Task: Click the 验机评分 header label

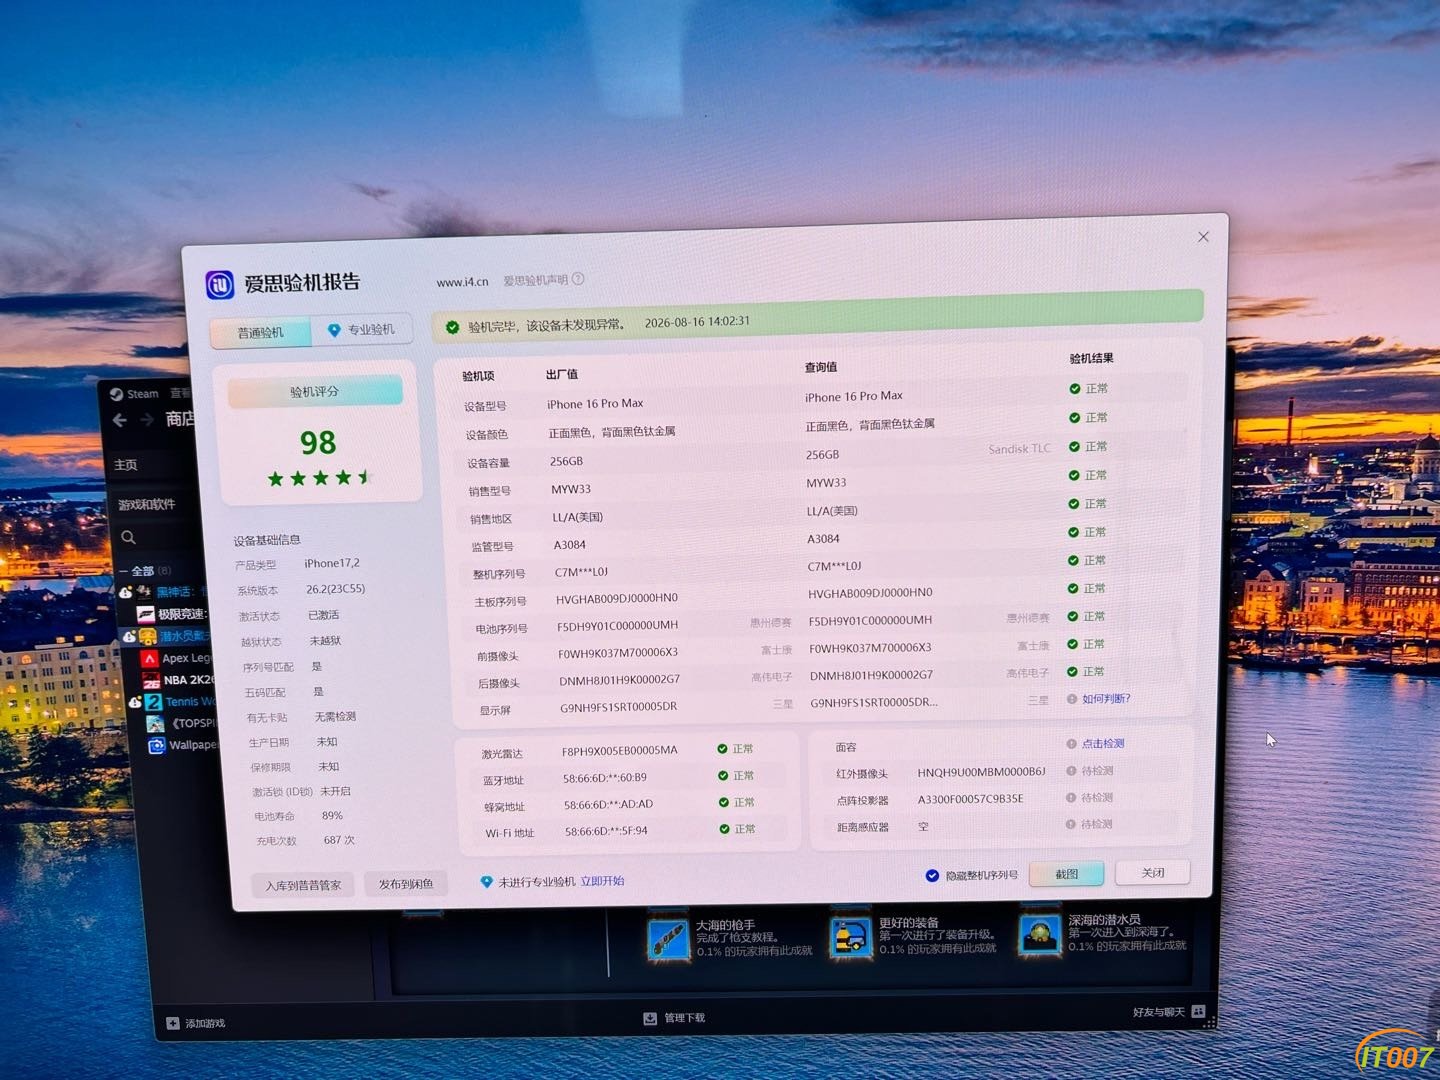Action: coord(315,392)
